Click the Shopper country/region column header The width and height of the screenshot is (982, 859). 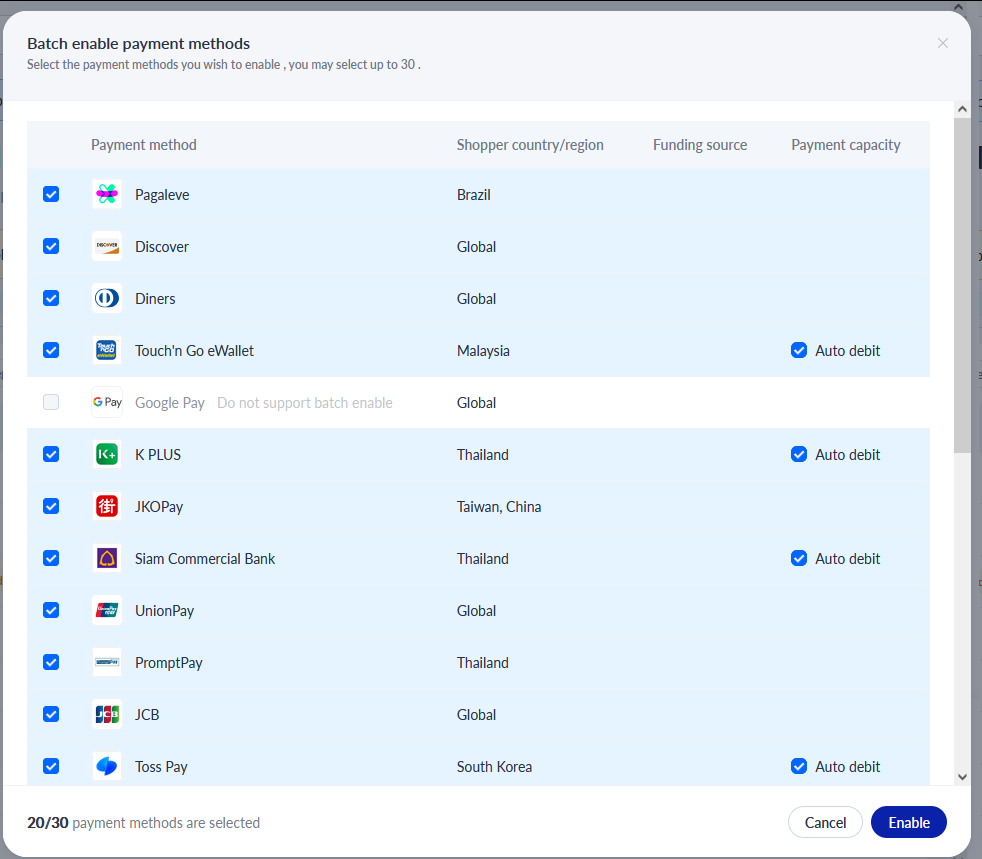pos(530,145)
